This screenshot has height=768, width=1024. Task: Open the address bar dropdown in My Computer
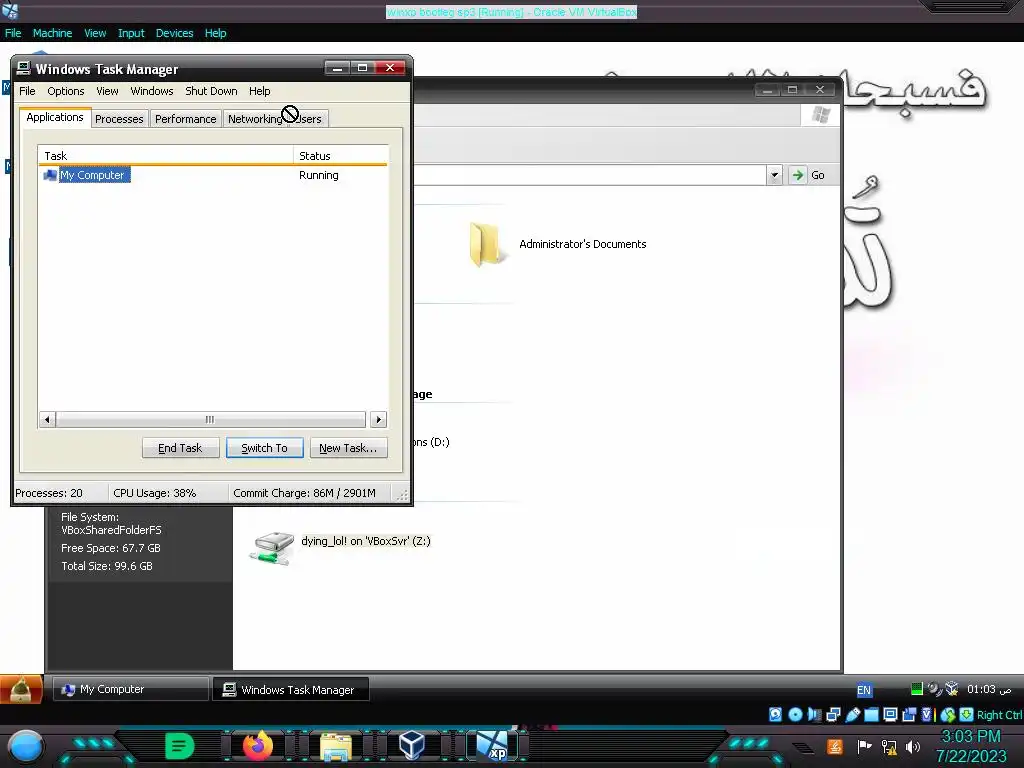pyautogui.click(x=775, y=175)
